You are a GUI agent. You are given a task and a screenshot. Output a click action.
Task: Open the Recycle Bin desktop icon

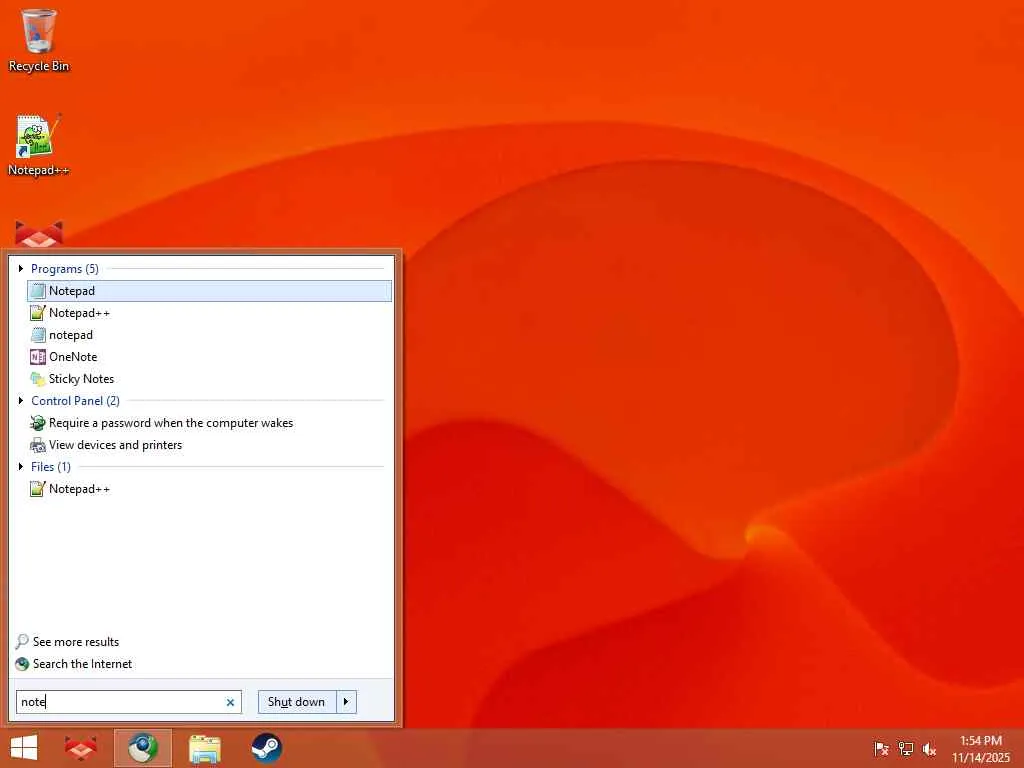point(39,40)
